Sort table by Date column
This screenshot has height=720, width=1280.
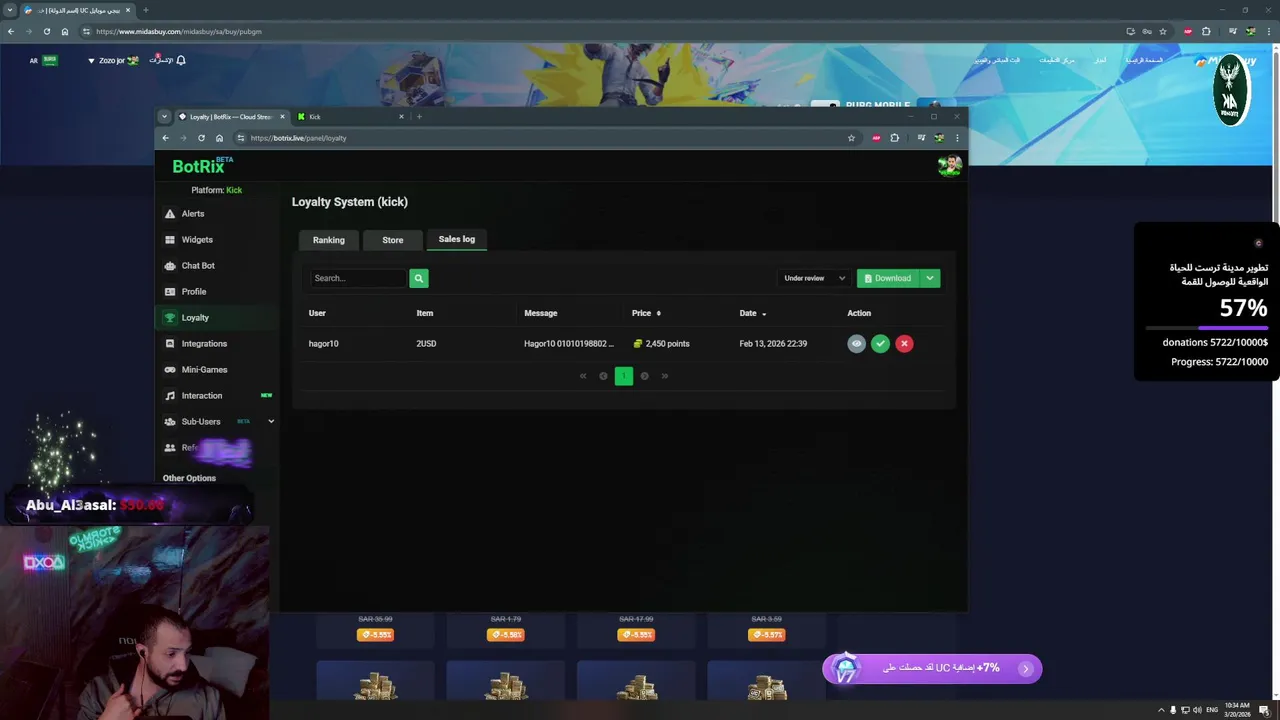click(752, 313)
